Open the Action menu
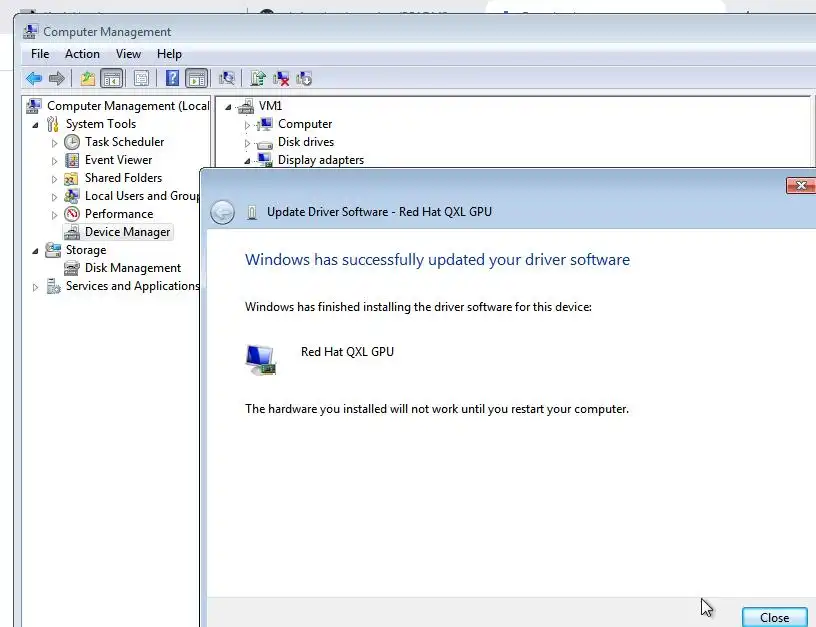This screenshot has width=816, height=627. (x=82, y=54)
